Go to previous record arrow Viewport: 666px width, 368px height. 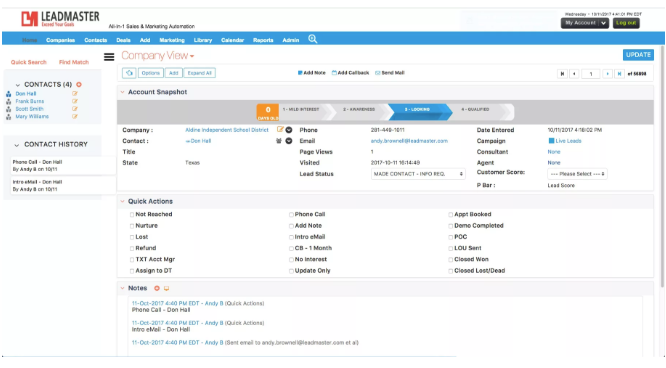click(x=574, y=74)
